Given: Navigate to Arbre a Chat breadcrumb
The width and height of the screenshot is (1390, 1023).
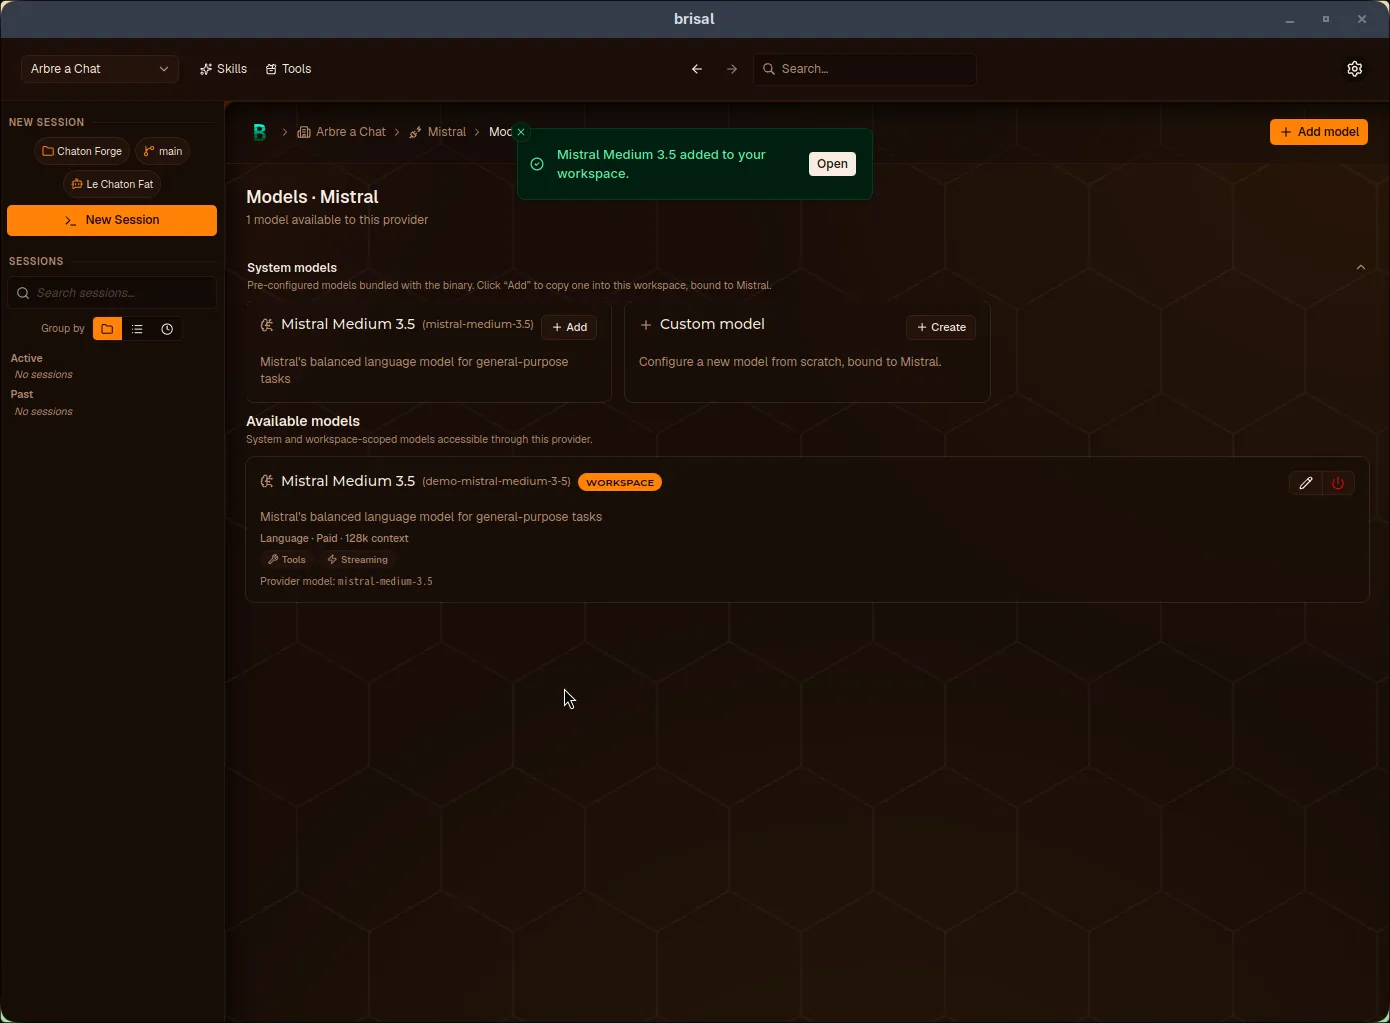Looking at the screenshot, I should pyautogui.click(x=341, y=132).
